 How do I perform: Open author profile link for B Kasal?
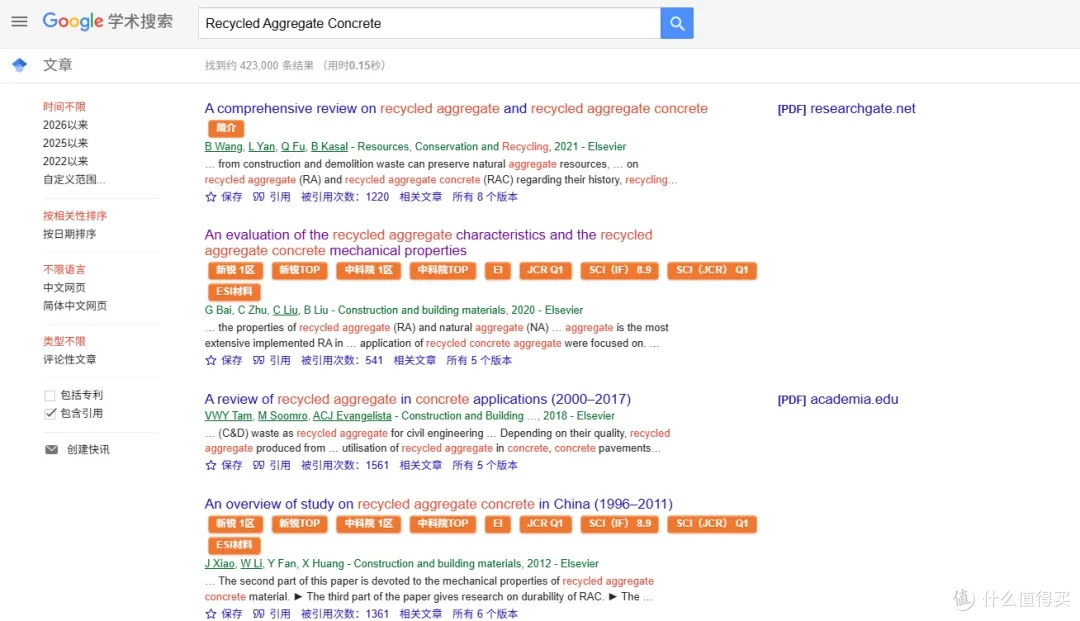coord(329,147)
